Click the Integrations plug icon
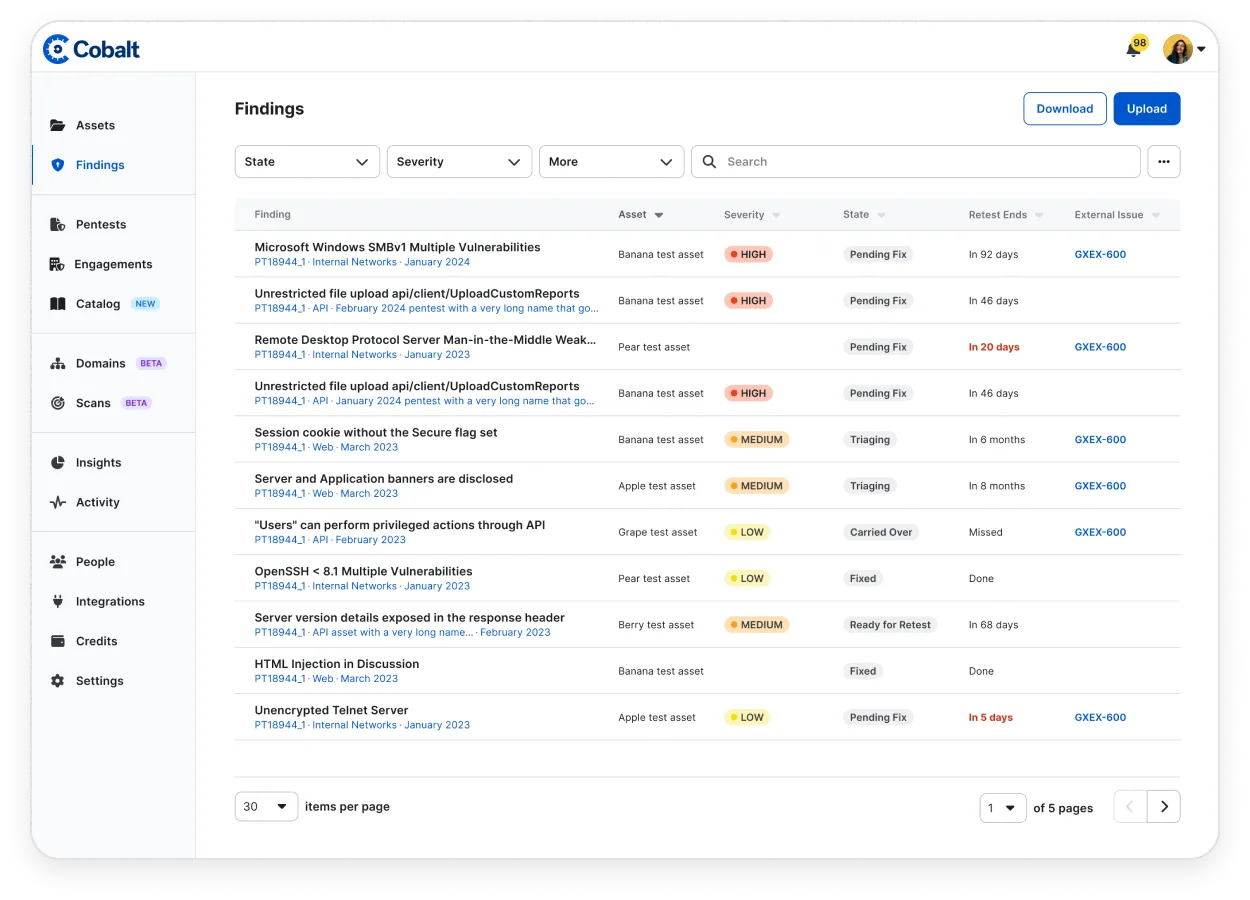 (x=58, y=602)
